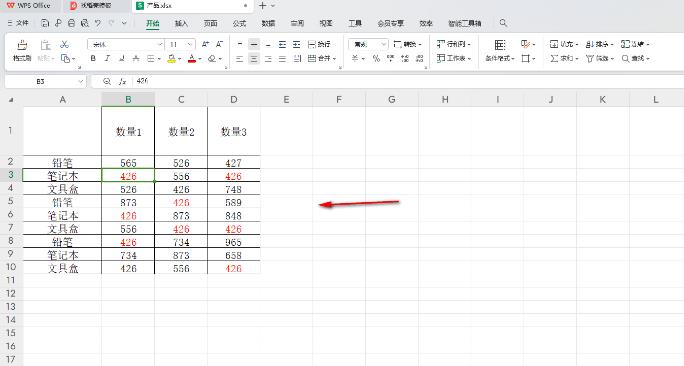Click the Paste clipboard icon
The height and width of the screenshot is (366, 684).
click(x=45, y=45)
